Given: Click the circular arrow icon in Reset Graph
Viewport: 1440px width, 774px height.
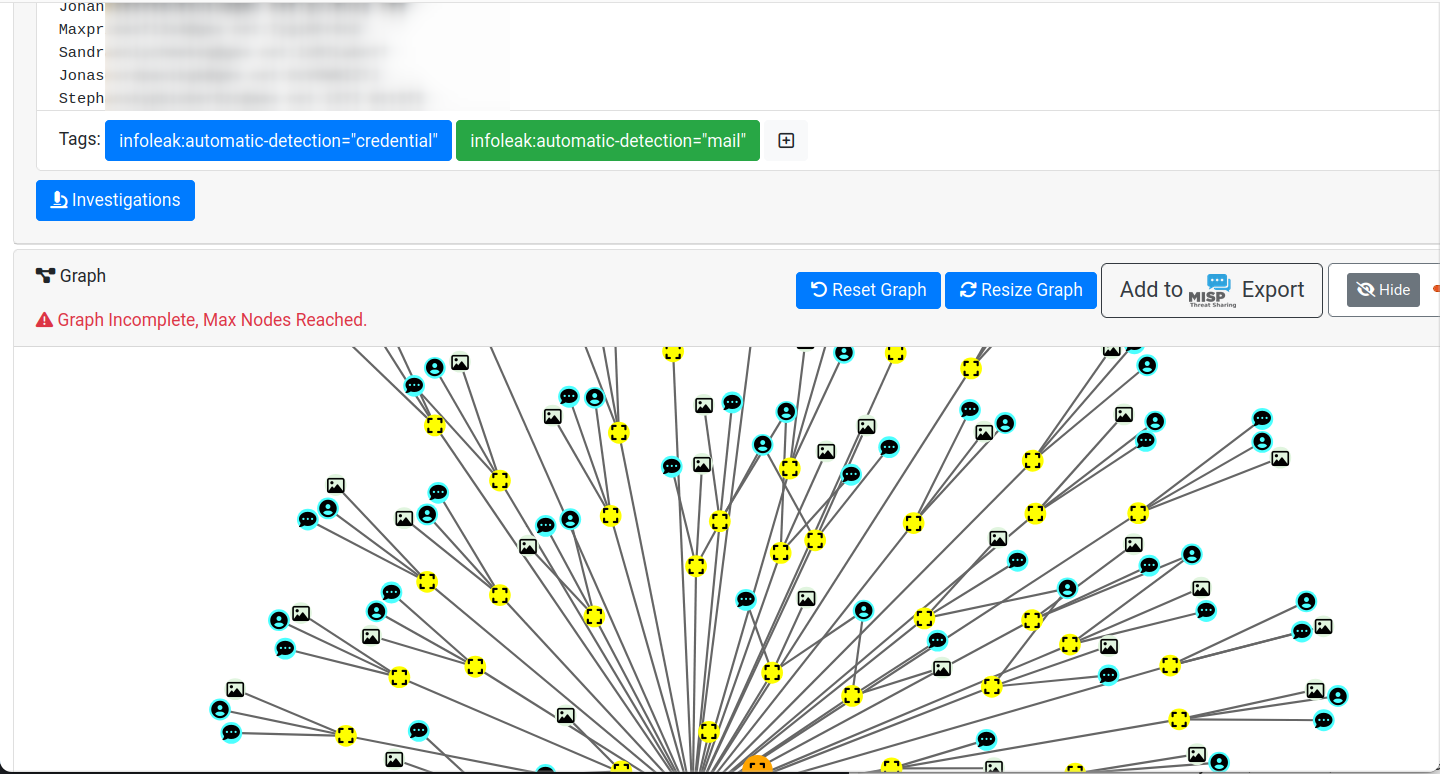Looking at the screenshot, I should [819, 290].
